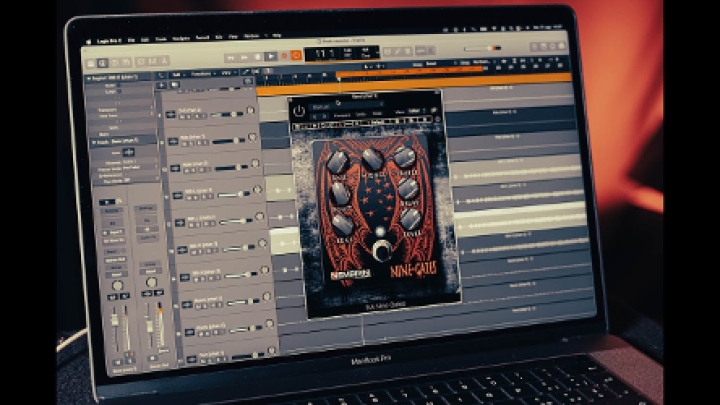Click Compare in the plugin header

click(x=342, y=116)
